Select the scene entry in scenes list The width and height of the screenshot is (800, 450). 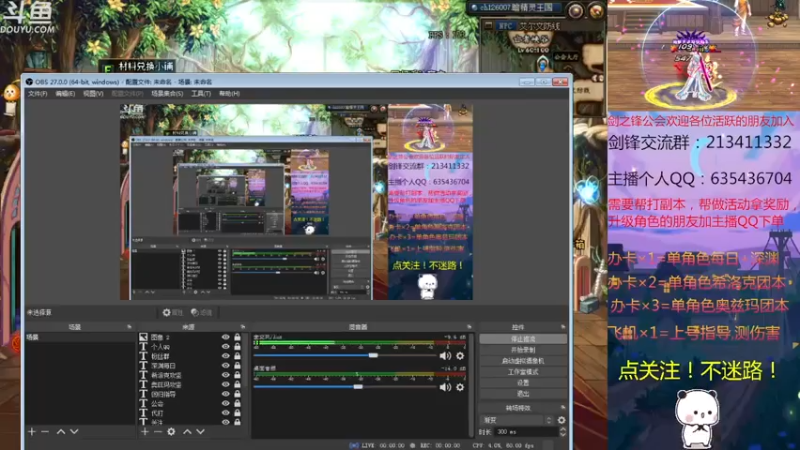point(81,337)
